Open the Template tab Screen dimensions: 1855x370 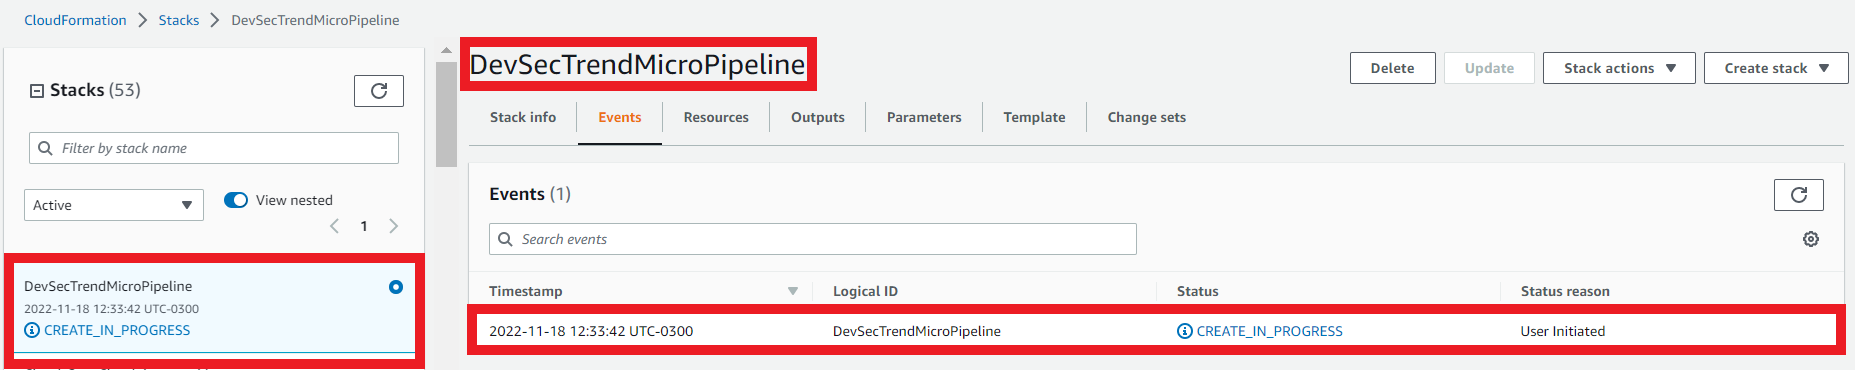coord(1034,117)
